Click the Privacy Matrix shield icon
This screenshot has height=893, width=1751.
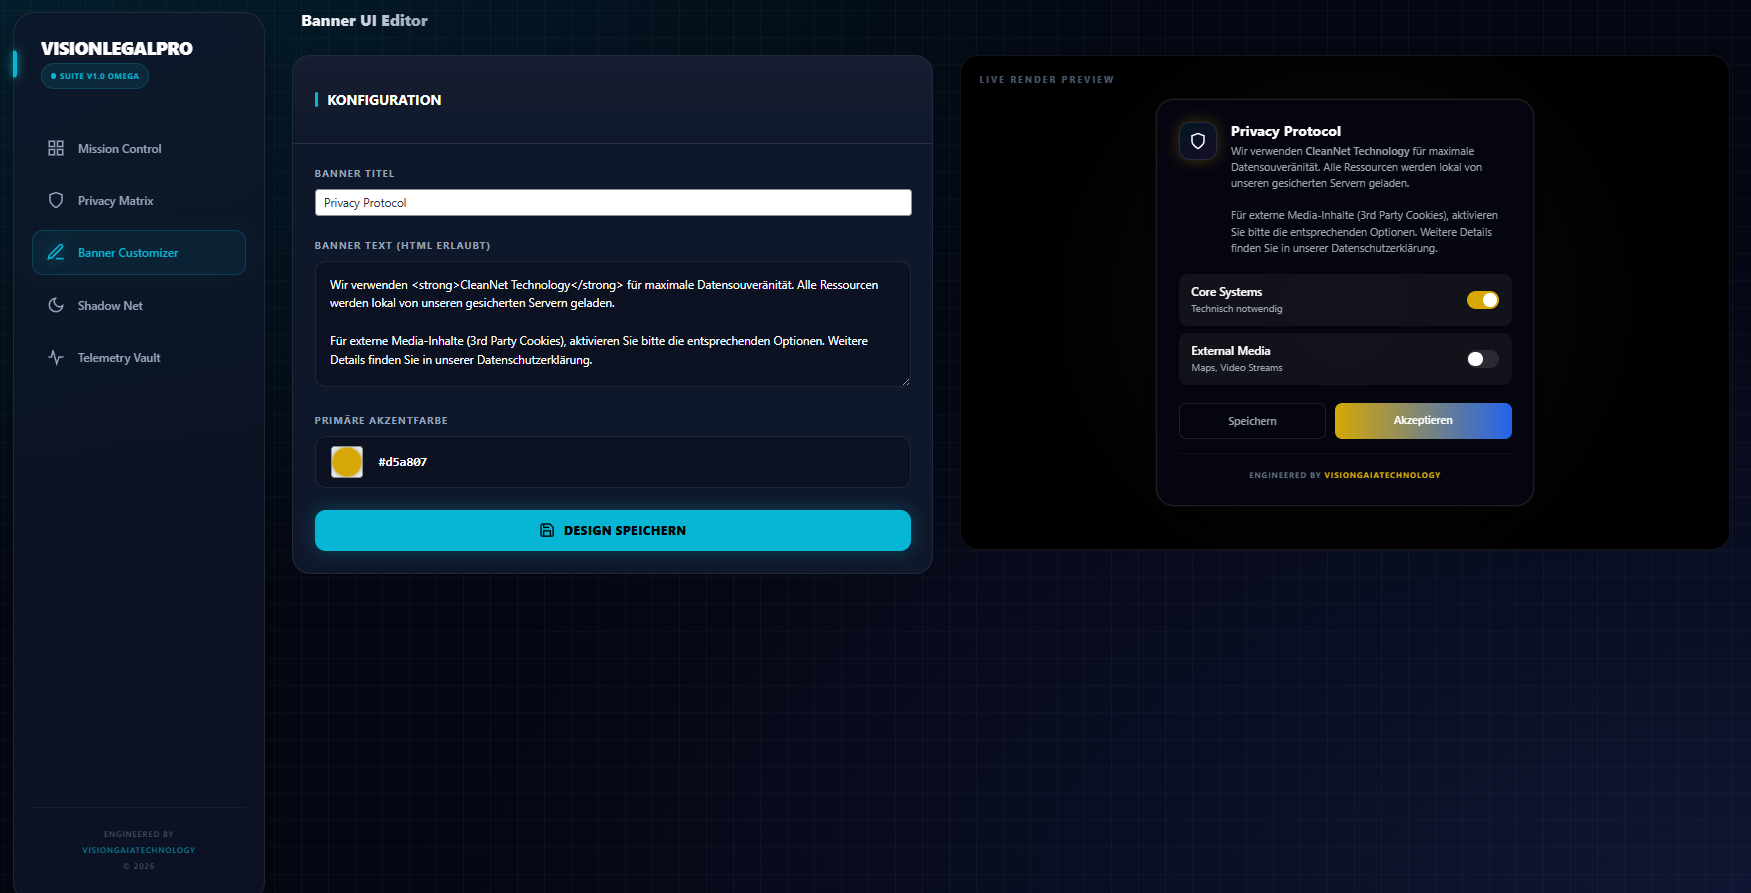[x=56, y=200]
